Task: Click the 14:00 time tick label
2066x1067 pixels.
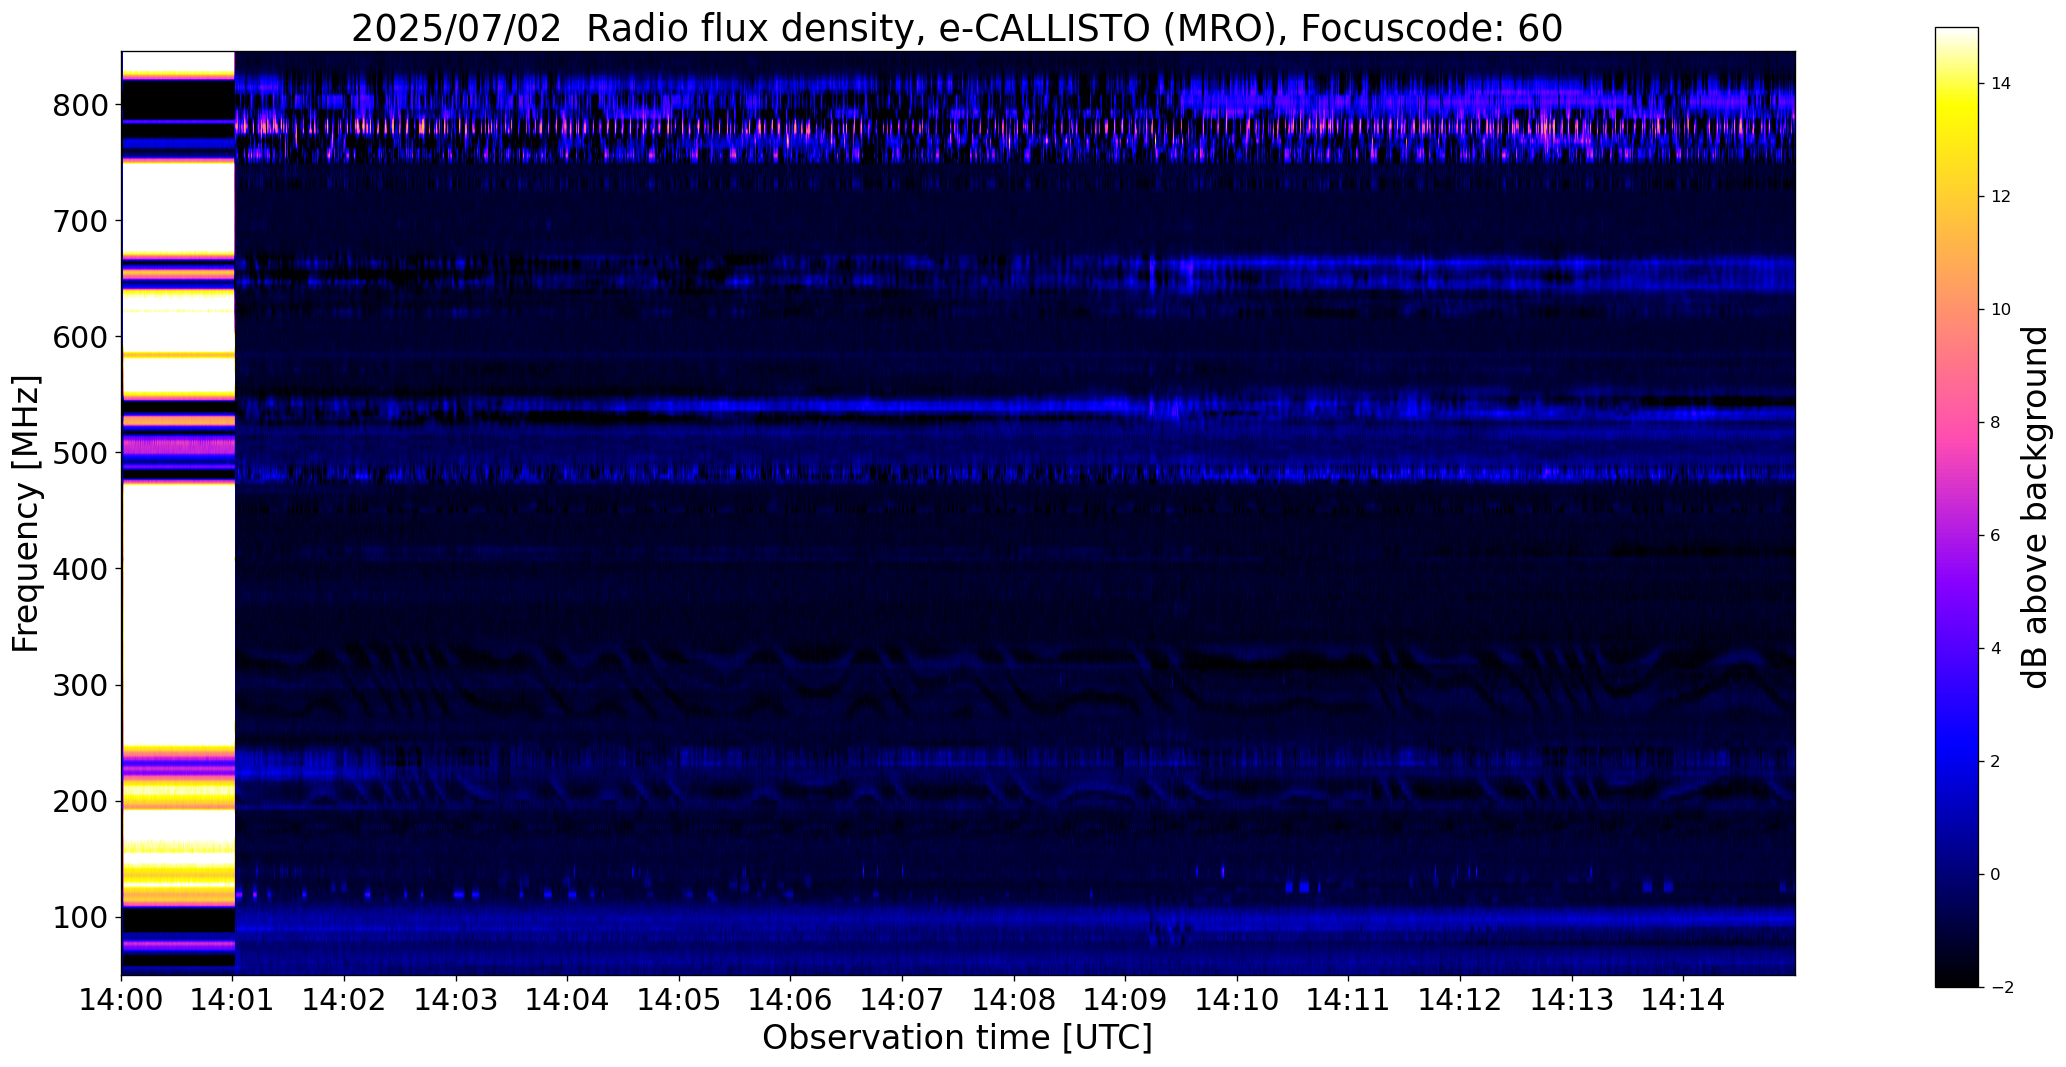Action: pyautogui.click(x=122, y=1000)
